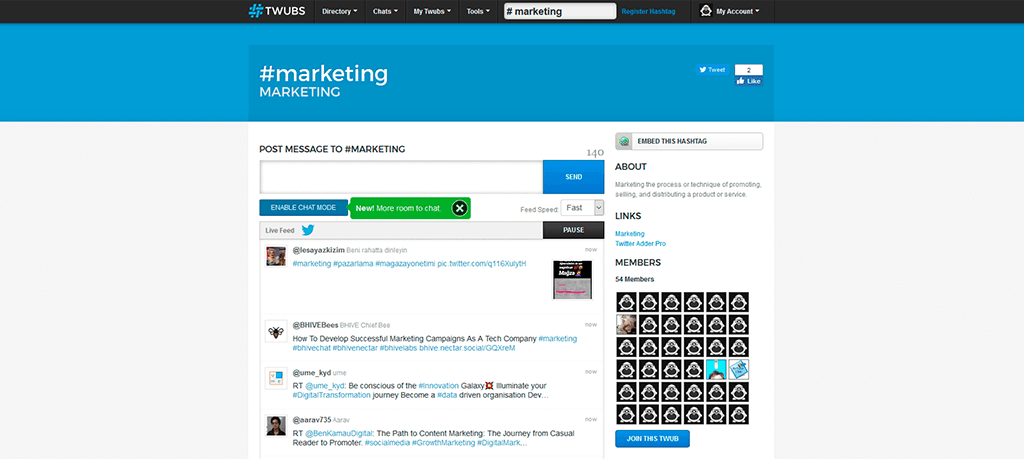Open @BHIVEBees profile link
Screen dimensions: 1024x459
(x=315, y=325)
